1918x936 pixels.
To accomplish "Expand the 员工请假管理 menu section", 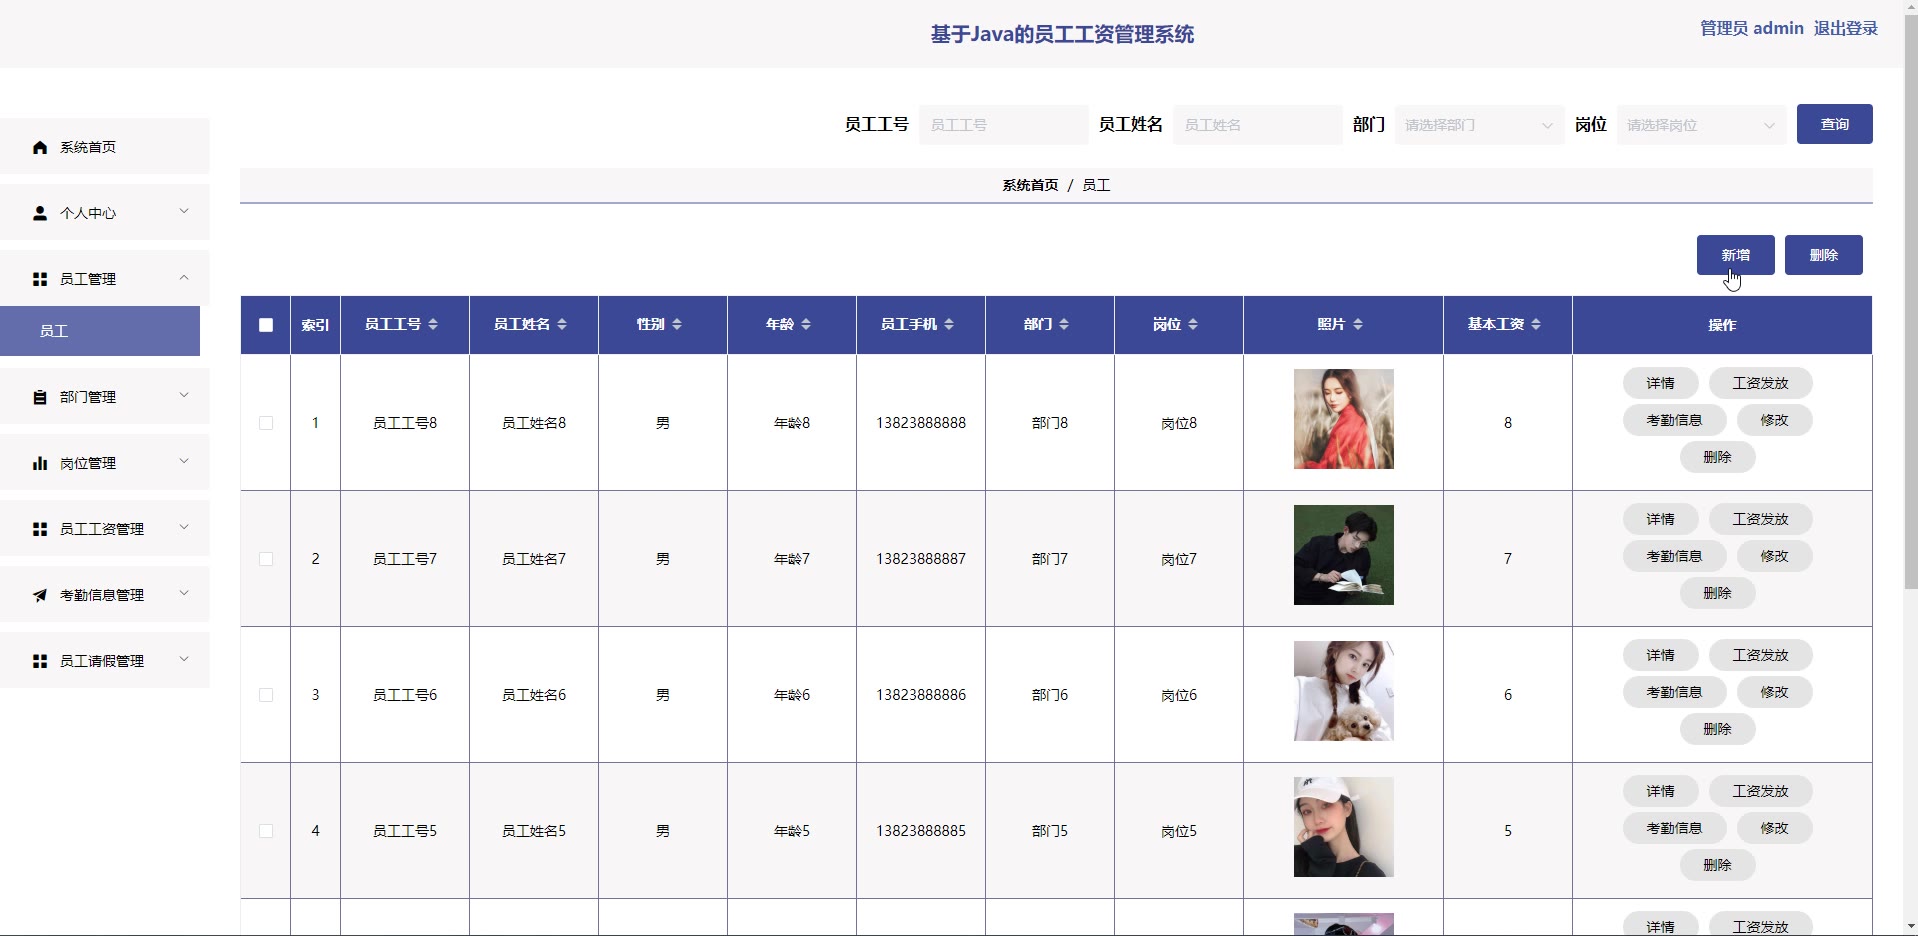I will pos(105,661).
